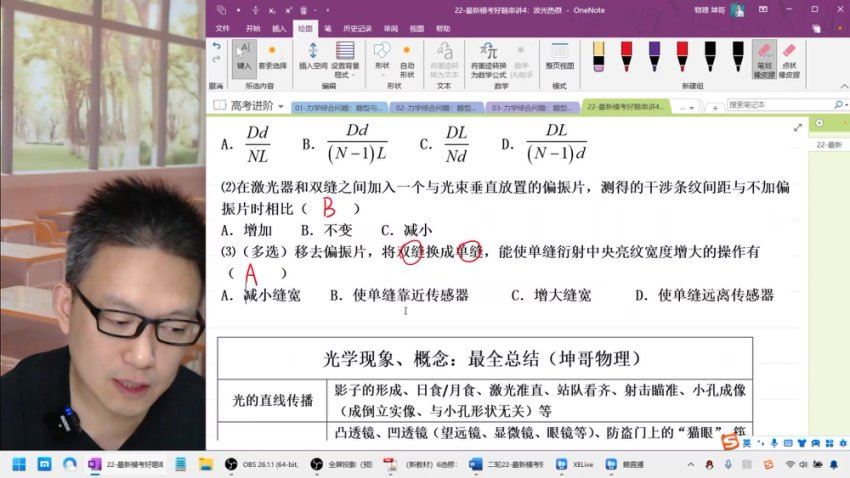Open the 绘图 Draw tab
Screen dimensions: 850x478
(305, 28)
